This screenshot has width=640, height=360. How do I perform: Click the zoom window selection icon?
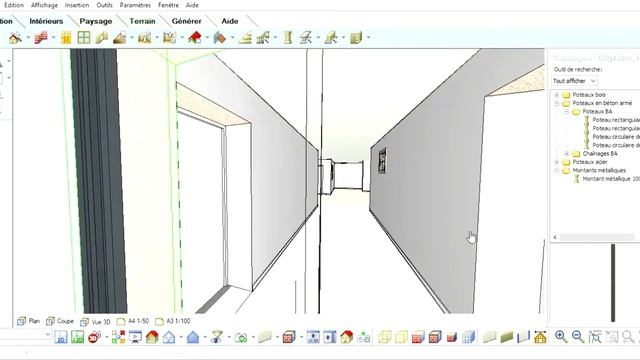click(595, 337)
